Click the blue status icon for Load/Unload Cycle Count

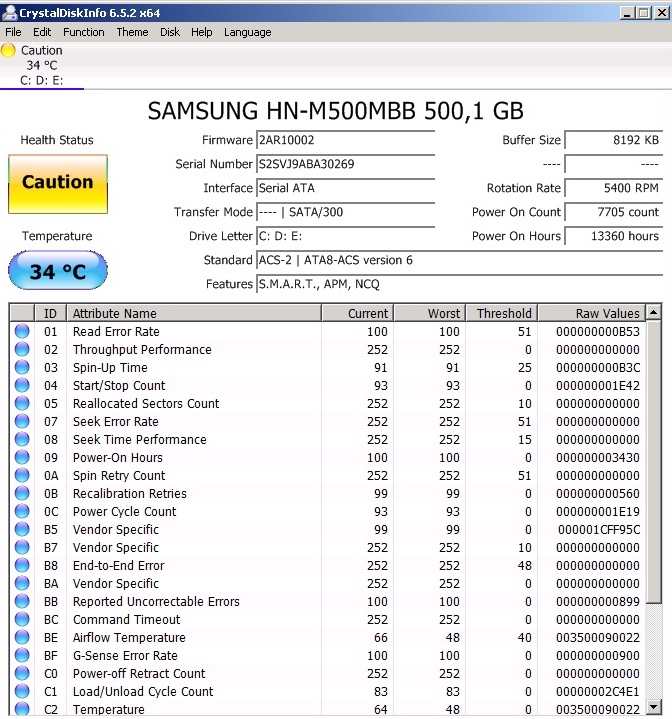click(22, 691)
